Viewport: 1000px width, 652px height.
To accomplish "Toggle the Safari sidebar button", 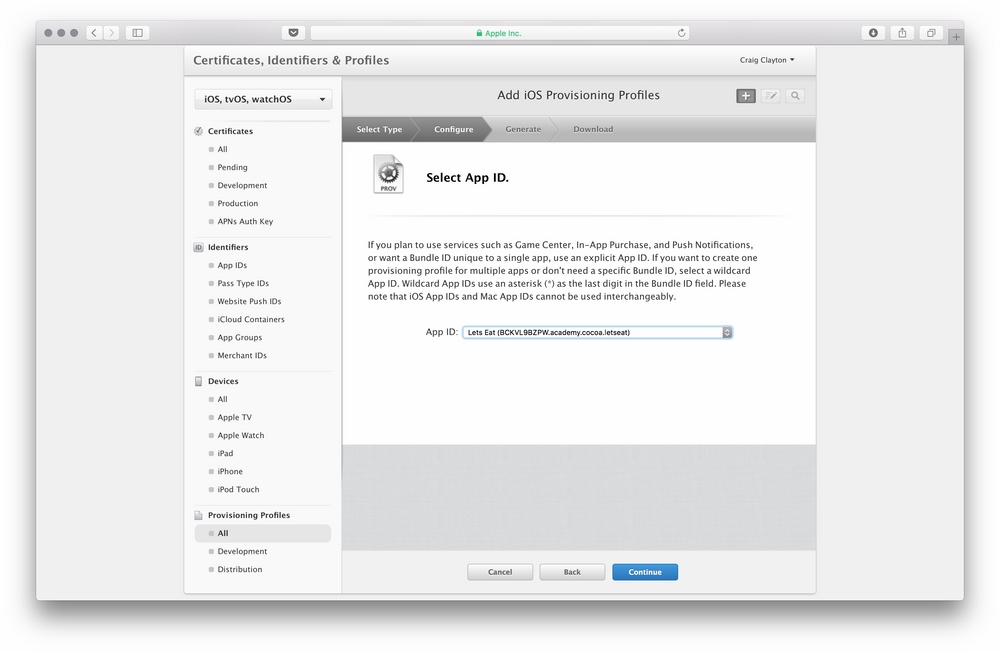I will pos(137,33).
